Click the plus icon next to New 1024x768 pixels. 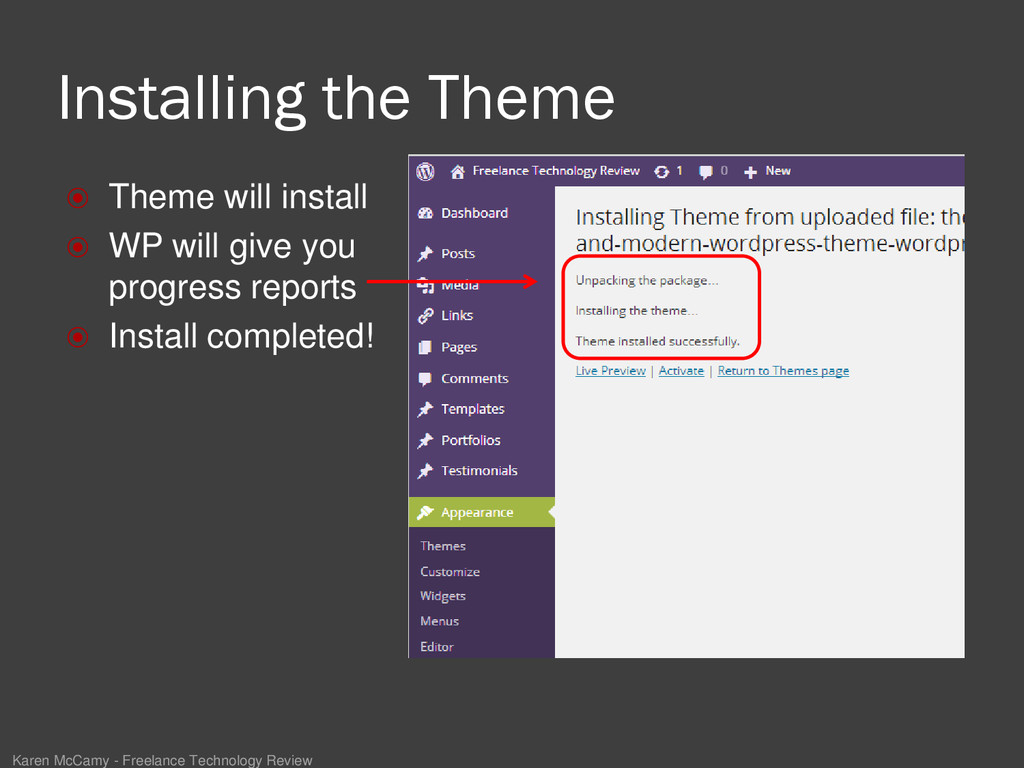click(750, 172)
